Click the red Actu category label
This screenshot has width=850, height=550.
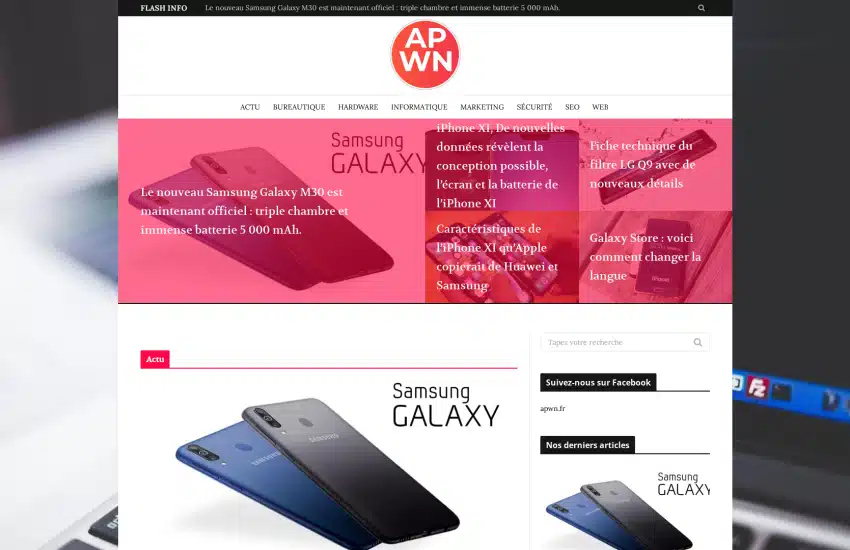click(155, 359)
